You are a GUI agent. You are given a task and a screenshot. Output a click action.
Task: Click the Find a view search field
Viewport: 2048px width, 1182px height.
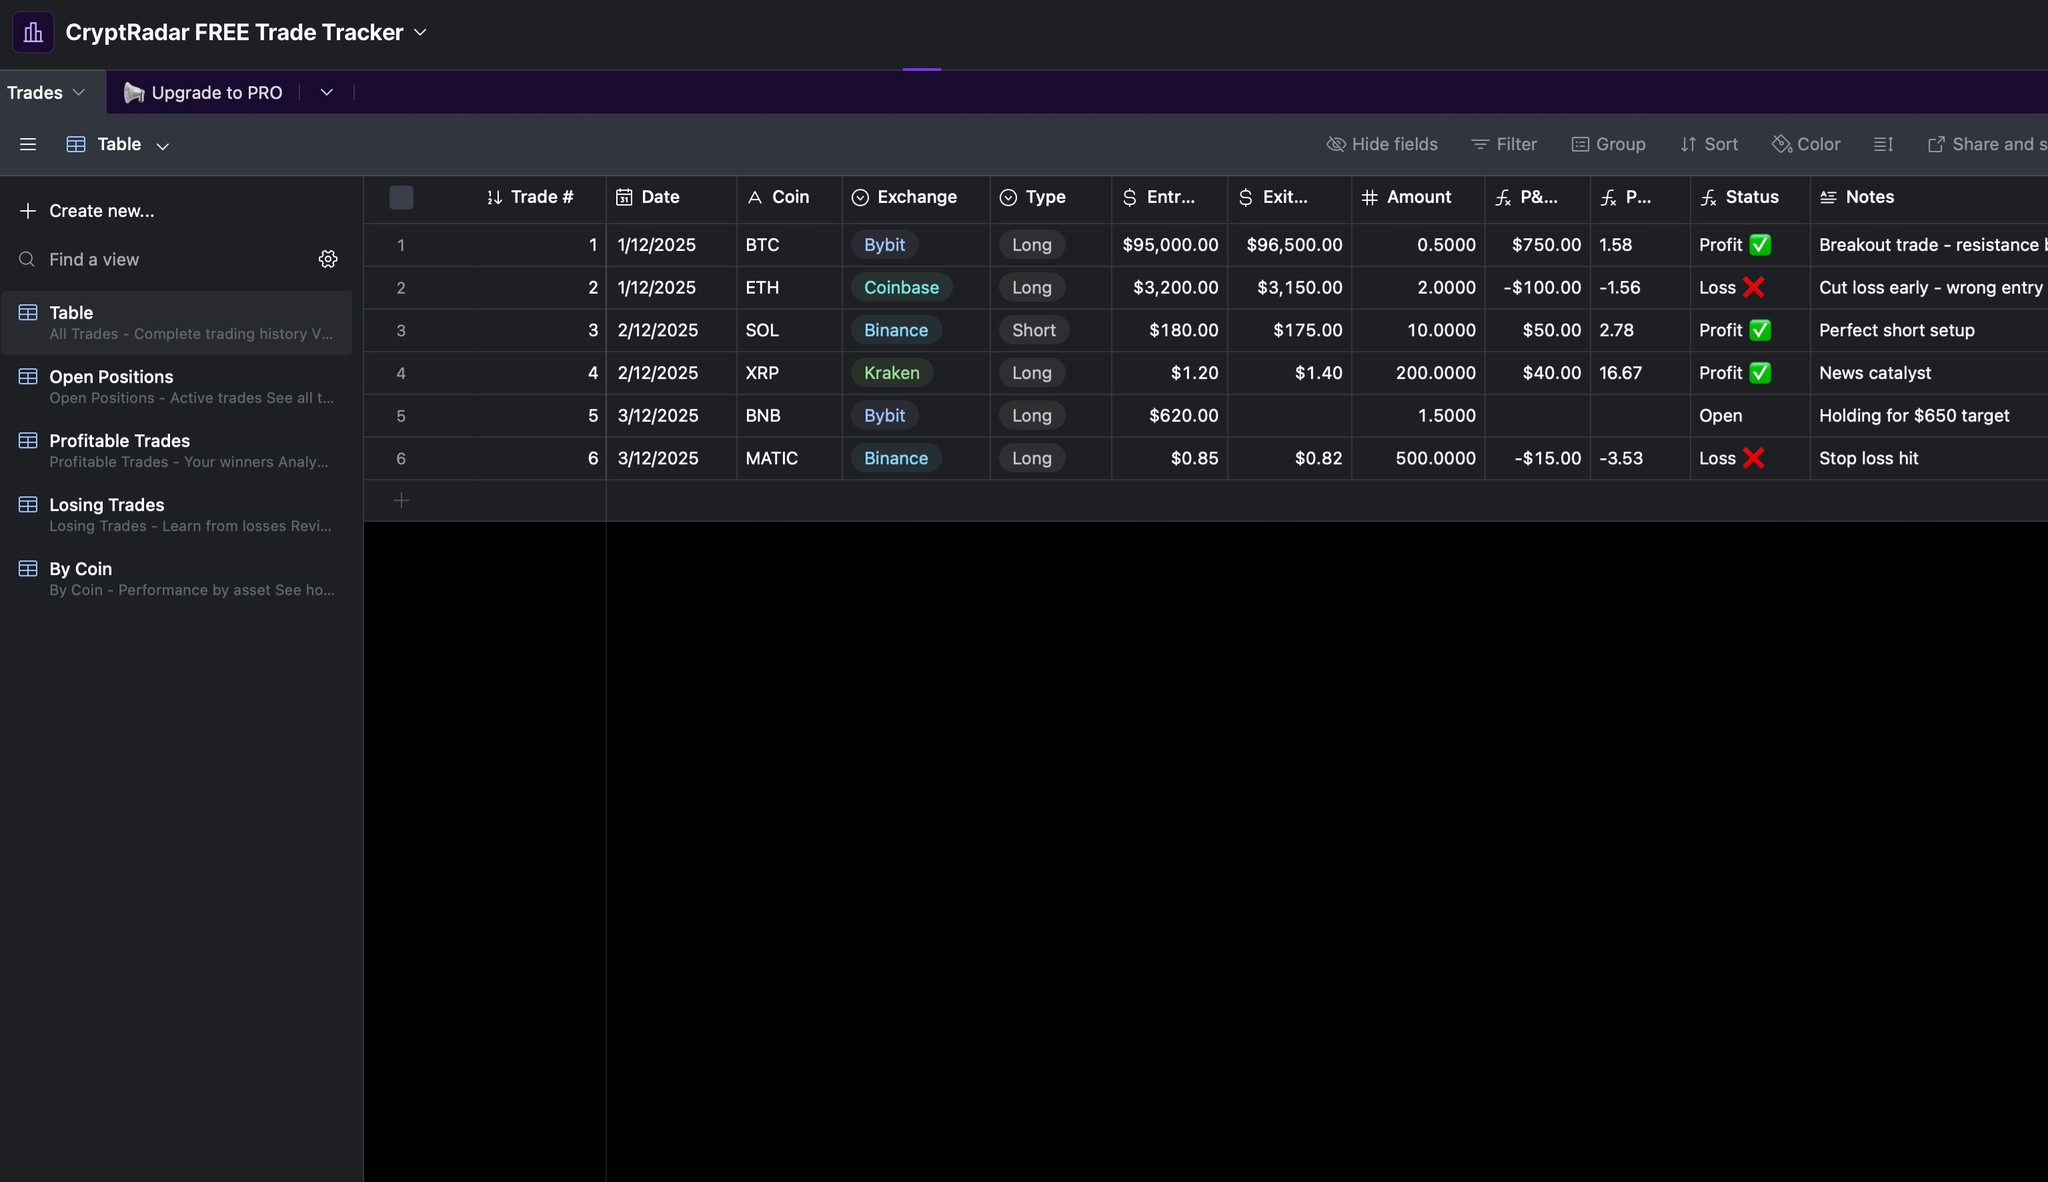93,259
